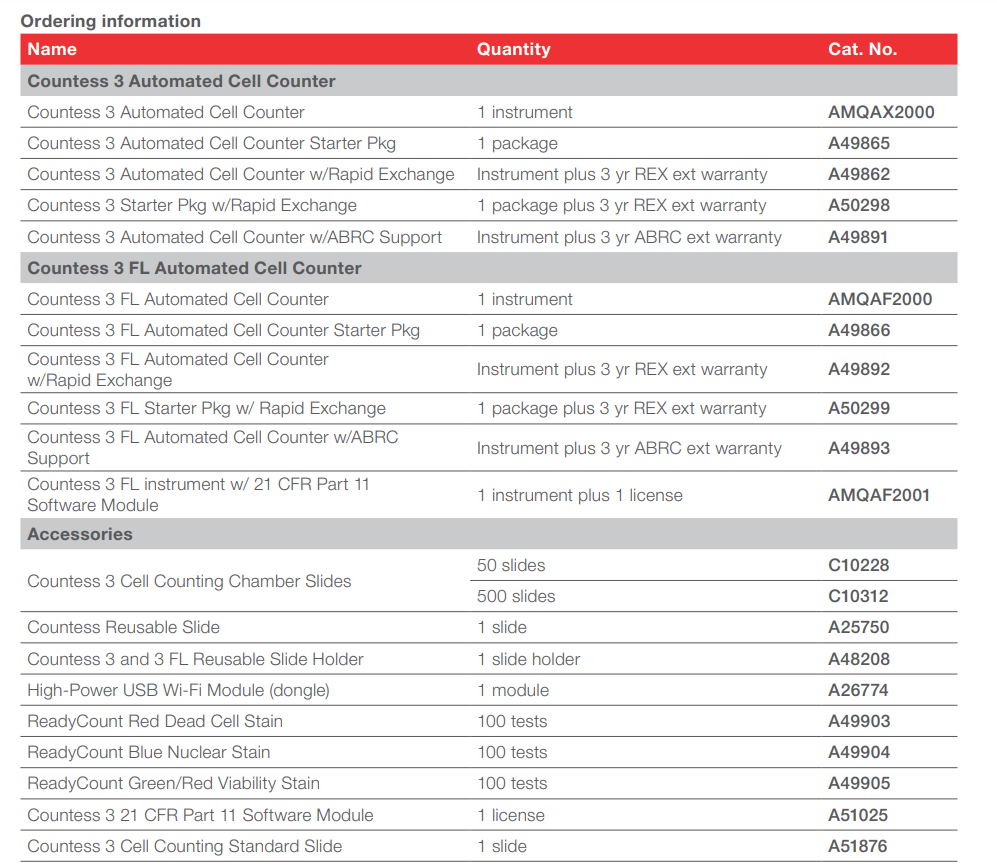Click "Countess 3 FL Starter Pkg w/ Rapid Exchange"
The width and height of the screenshot is (997, 866).
[207, 408]
